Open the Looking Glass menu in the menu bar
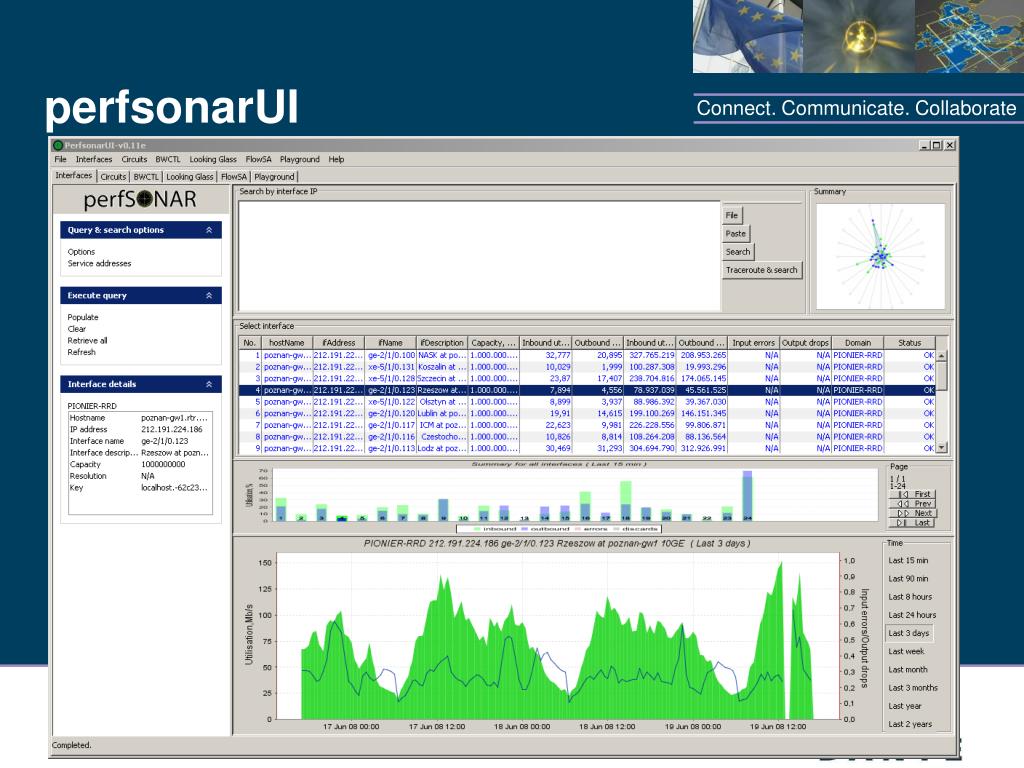 213,159
